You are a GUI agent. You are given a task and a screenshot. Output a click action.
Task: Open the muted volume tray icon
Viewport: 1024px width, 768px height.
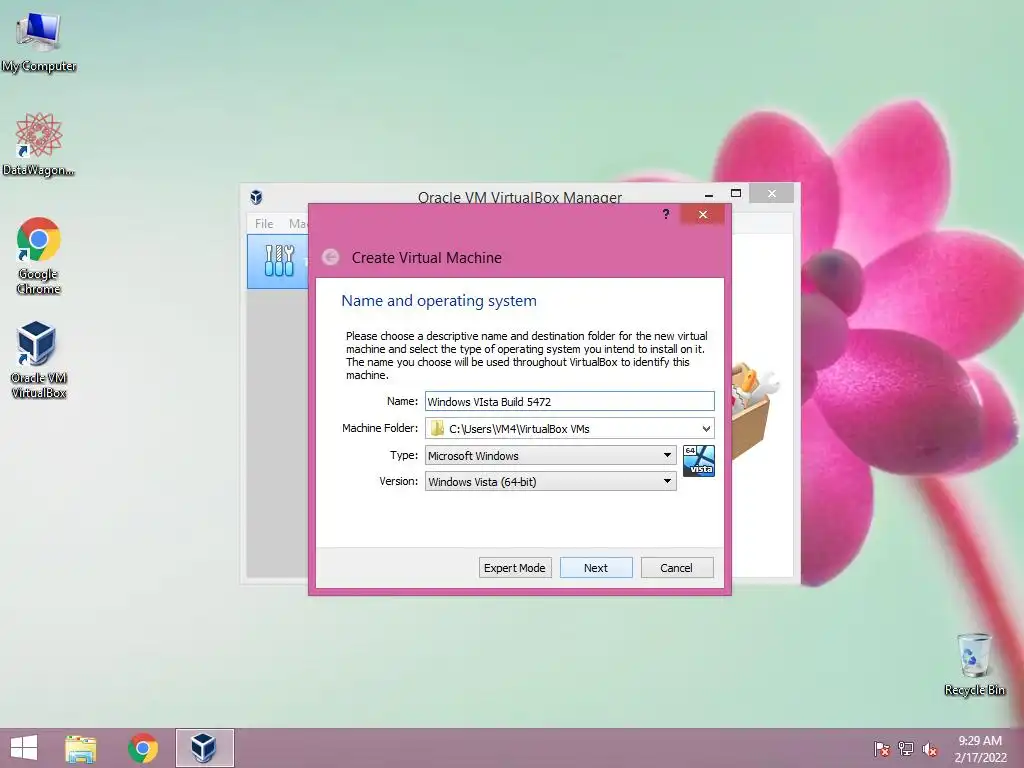click(x=930, y=749)
